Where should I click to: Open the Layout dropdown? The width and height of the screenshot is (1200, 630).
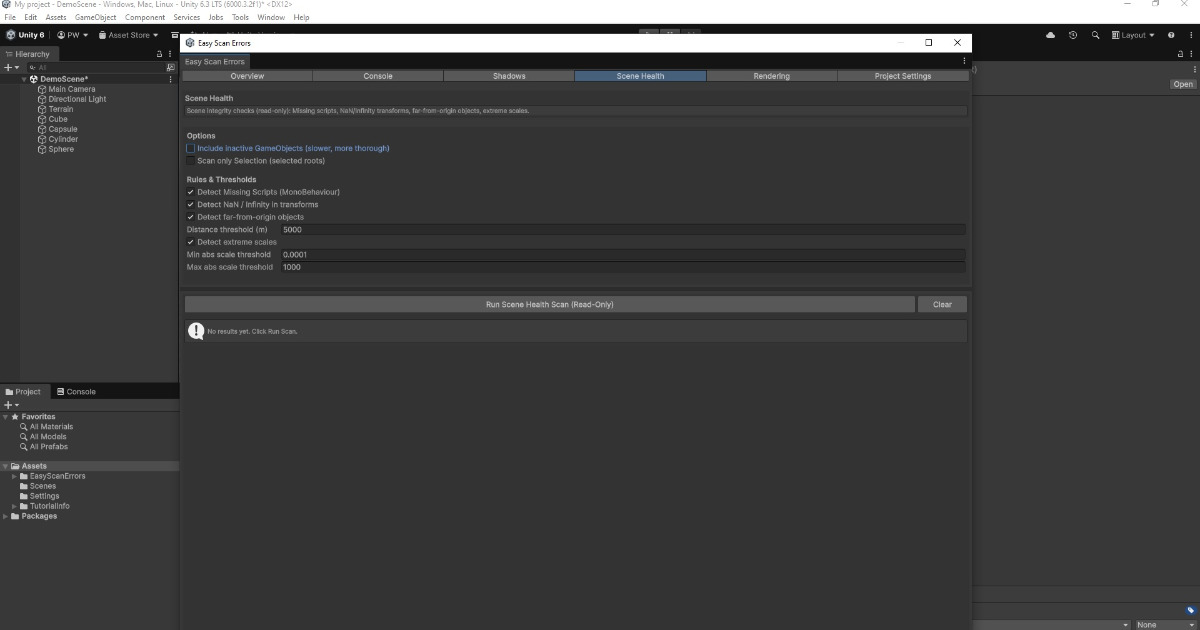point(1133,35)
